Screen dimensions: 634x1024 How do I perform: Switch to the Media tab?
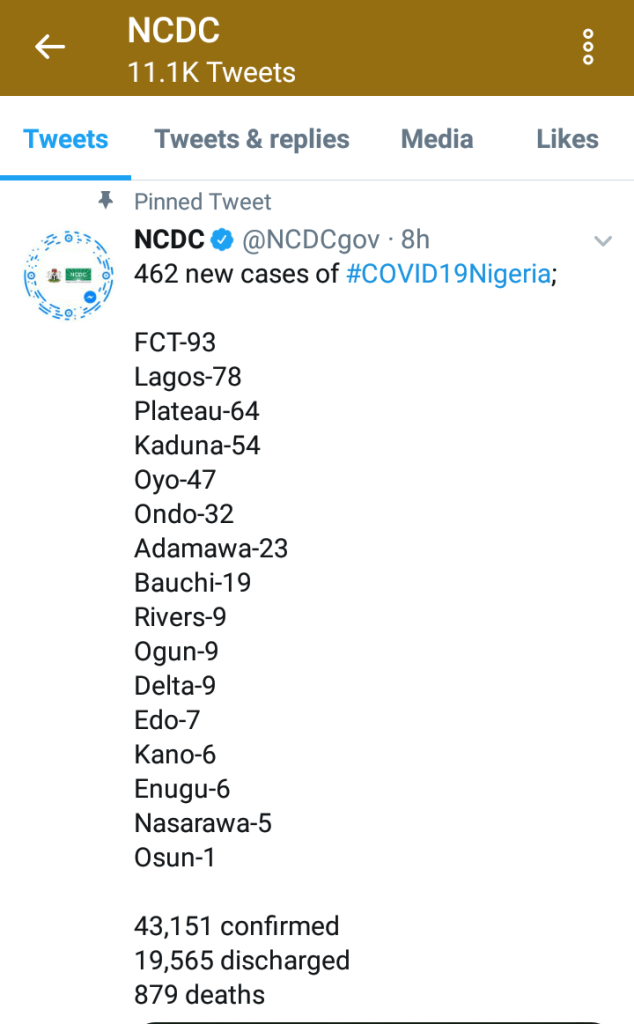pos(437,139)
